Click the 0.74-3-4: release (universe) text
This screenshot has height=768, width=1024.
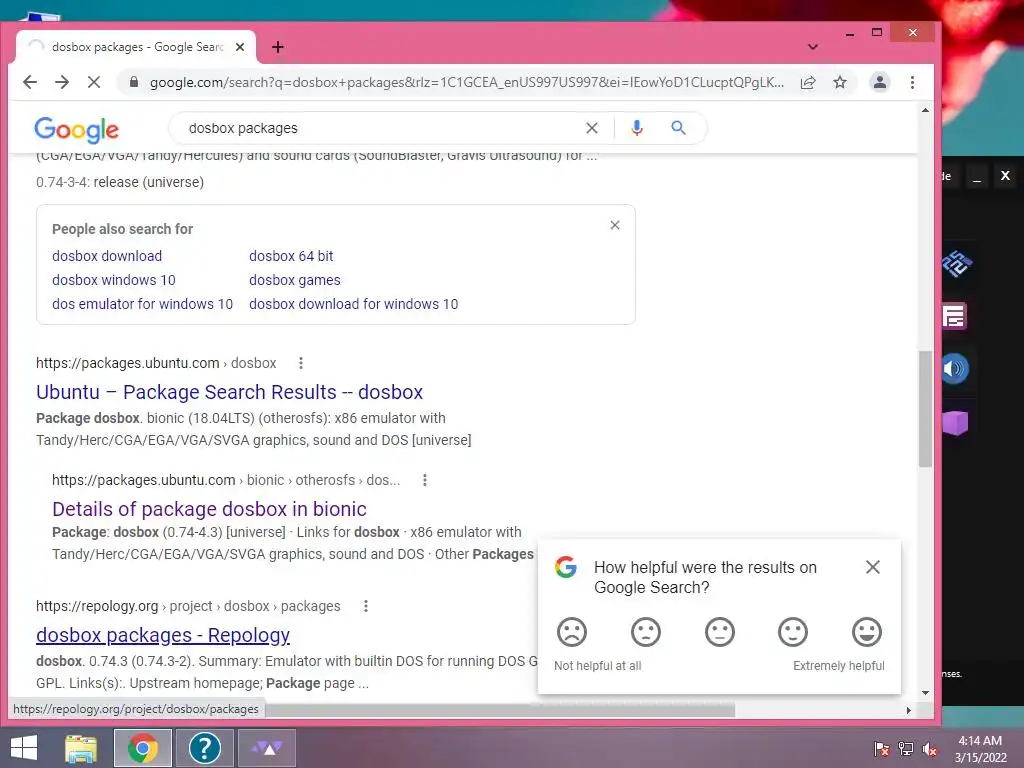[120, 182]
